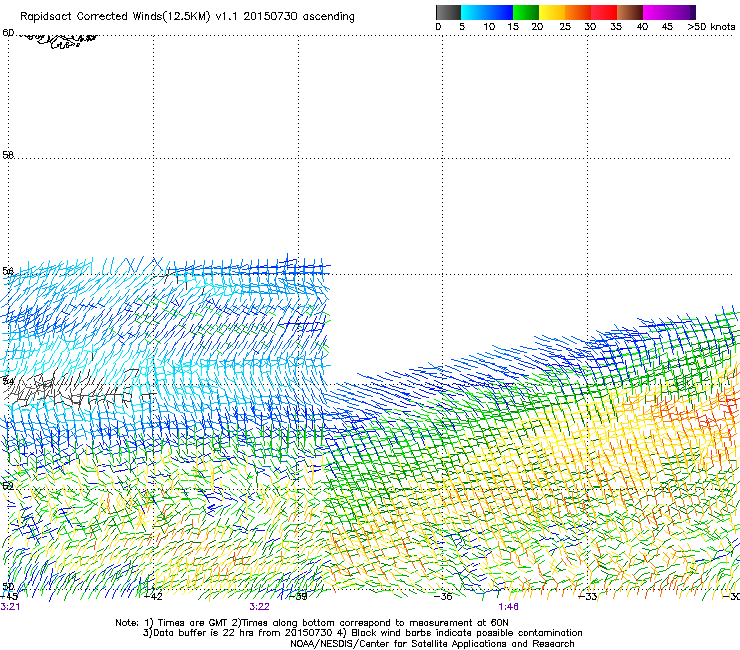Click the coastline outline near 60N
This screenshot has height=650, width=740.
pyautogui.click(x=57, y=41)
